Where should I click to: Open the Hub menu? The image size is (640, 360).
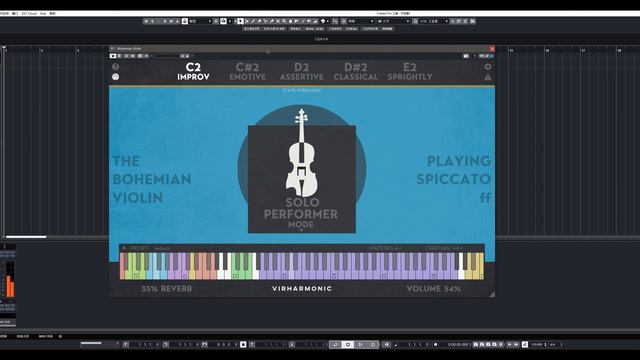[43, 13]
